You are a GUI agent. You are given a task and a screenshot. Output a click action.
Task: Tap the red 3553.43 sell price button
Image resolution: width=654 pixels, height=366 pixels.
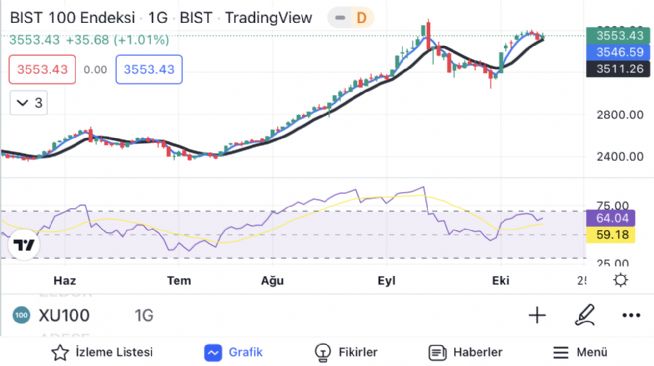tap(43, 69)
